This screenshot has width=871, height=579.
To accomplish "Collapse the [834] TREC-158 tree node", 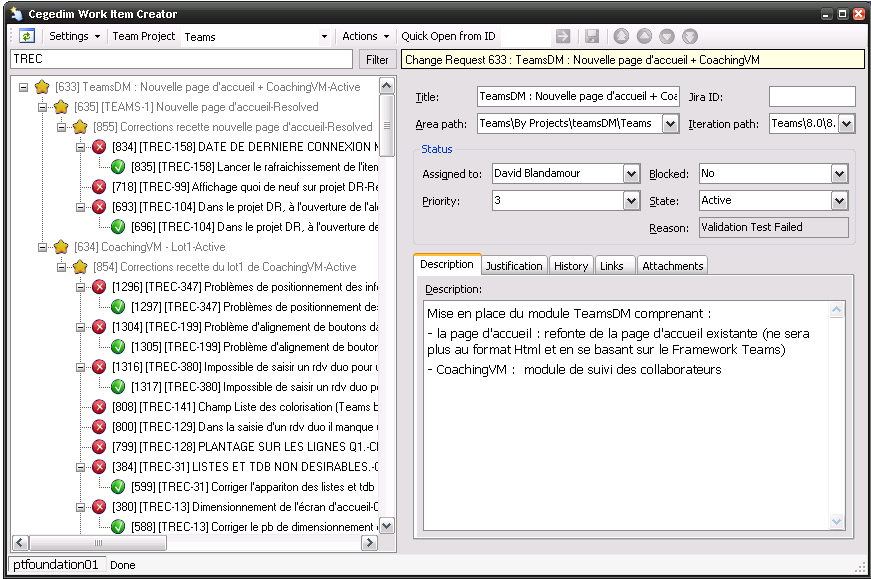I will (x=81, y=147).
